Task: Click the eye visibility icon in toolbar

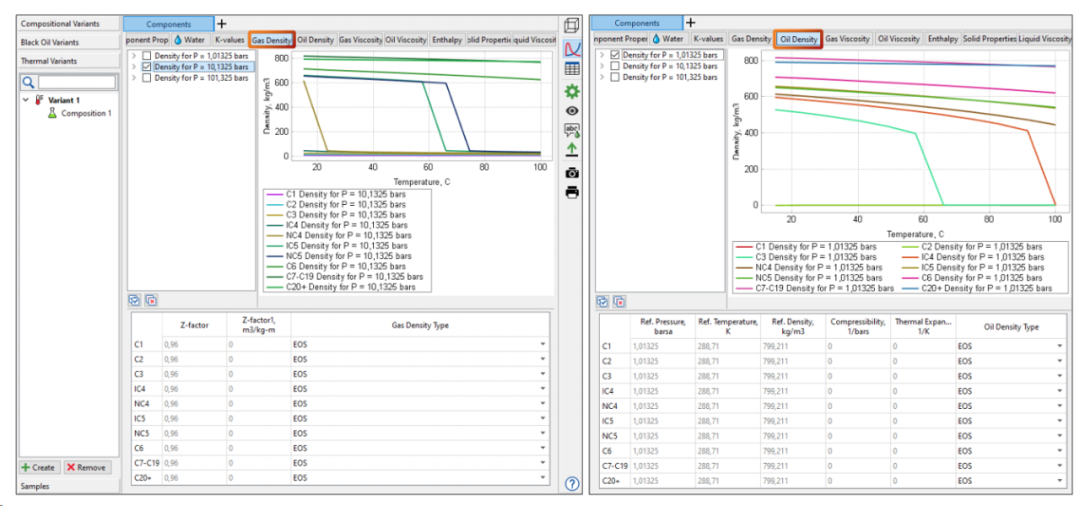Action: [572, 111]
